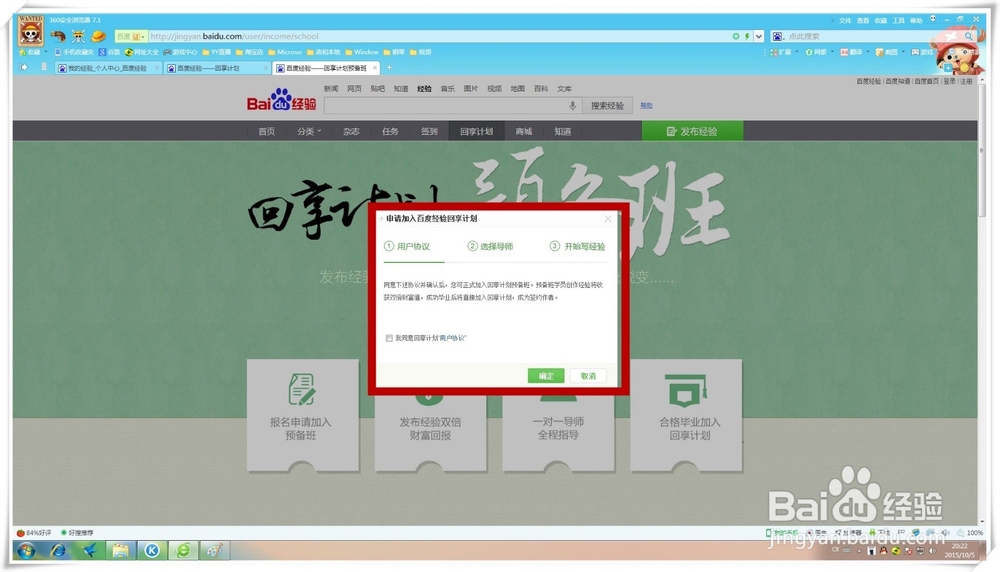Open 回享计划 in the navigation bar
This screenshot has height=572, width=1000.
(x=476, y=131)
